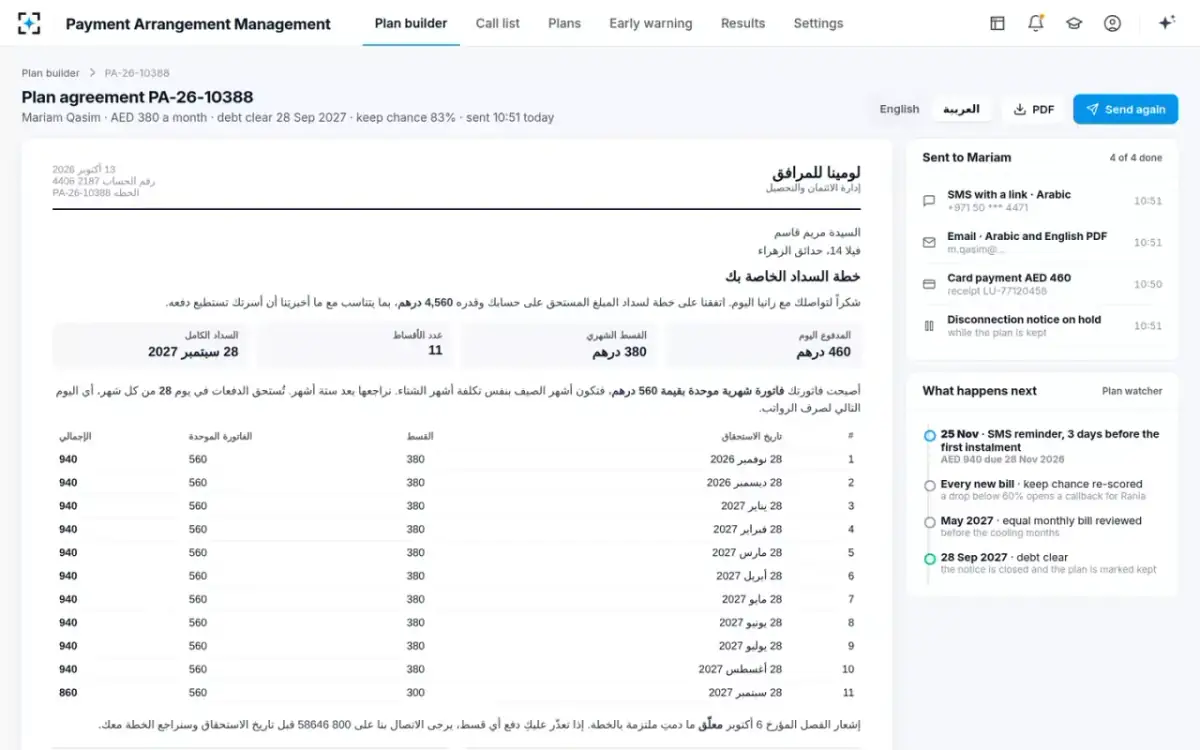Image resolution: width=1200 pixels, height=750 pixels.
Task: Click the Every new bill timeline marker
Action: (930, 485)
